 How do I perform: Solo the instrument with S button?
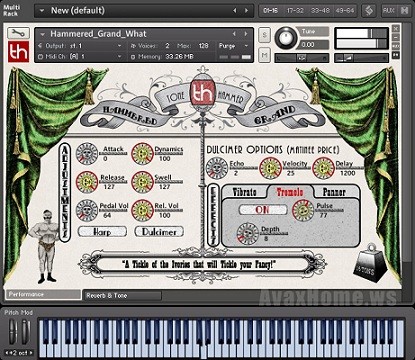pyautogui.click(x=264, y=35)
